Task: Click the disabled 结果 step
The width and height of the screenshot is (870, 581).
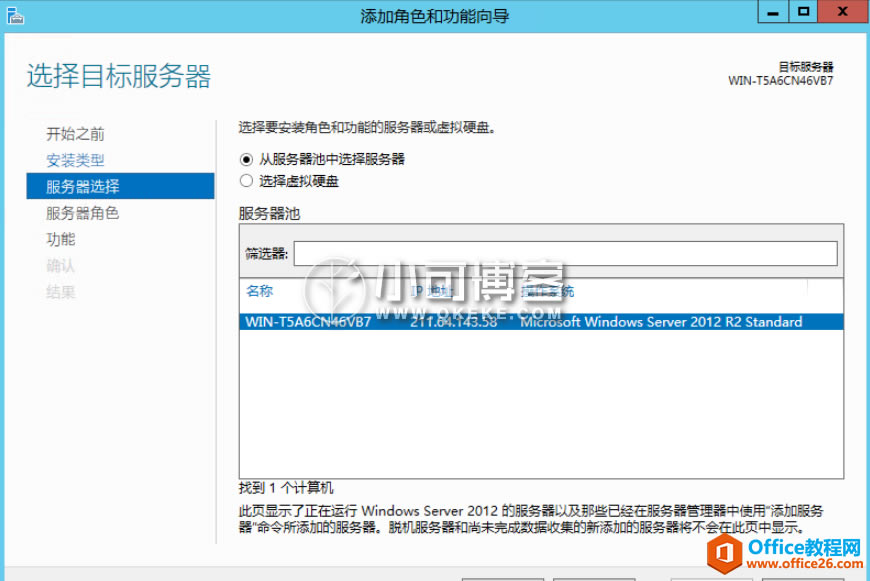Action: coord(60,292)
